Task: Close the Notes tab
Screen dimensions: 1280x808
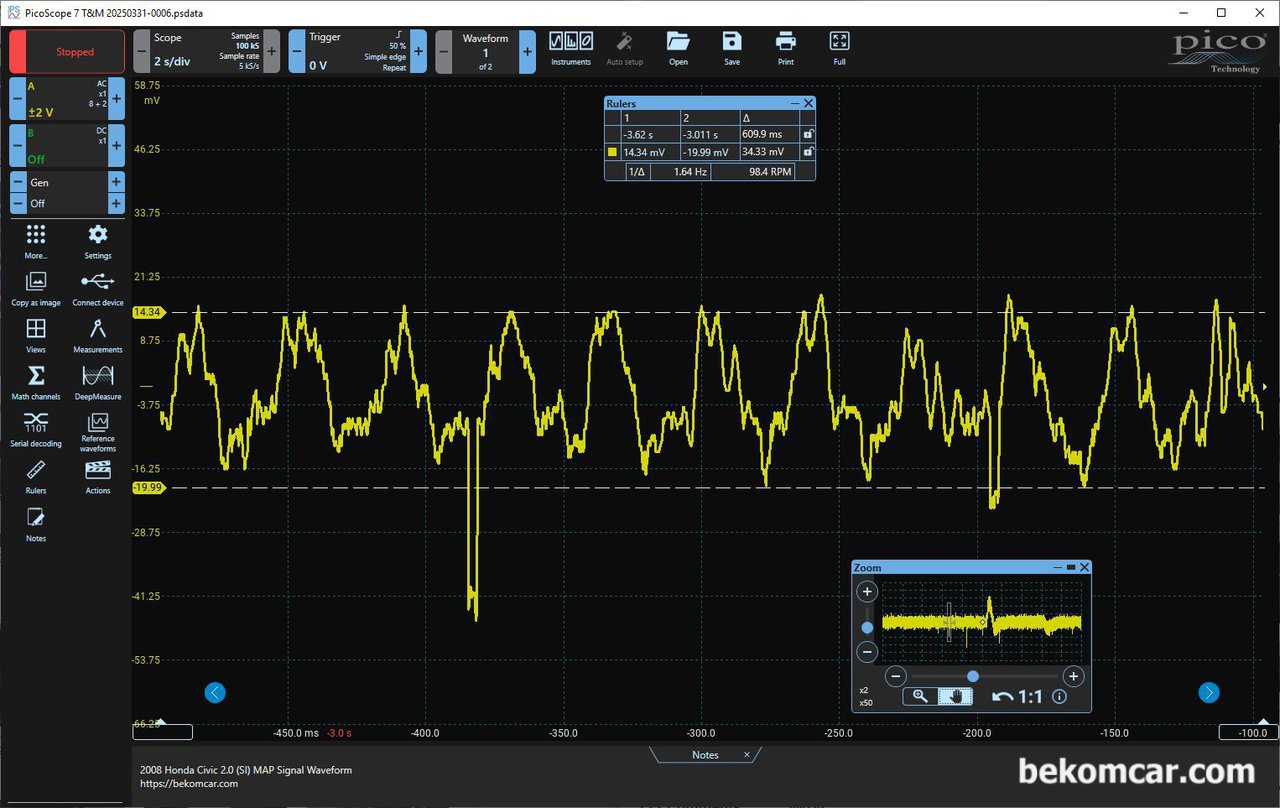Action: tap(746, 755)
